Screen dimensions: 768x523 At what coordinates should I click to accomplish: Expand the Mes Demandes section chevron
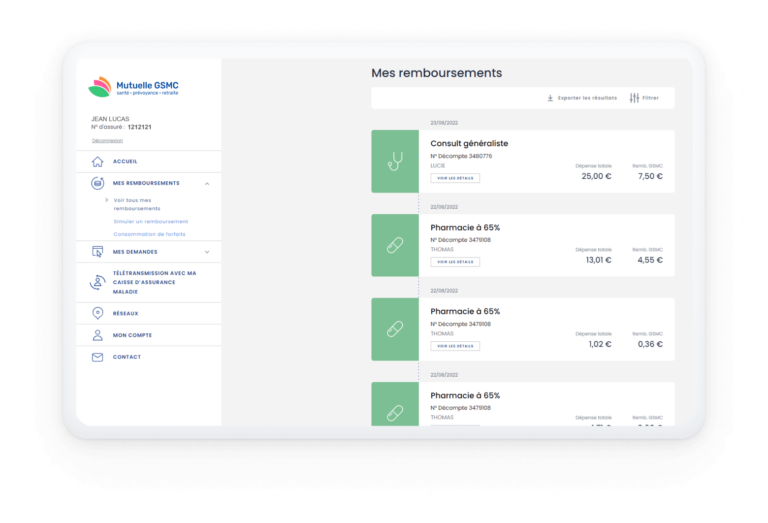207,252
